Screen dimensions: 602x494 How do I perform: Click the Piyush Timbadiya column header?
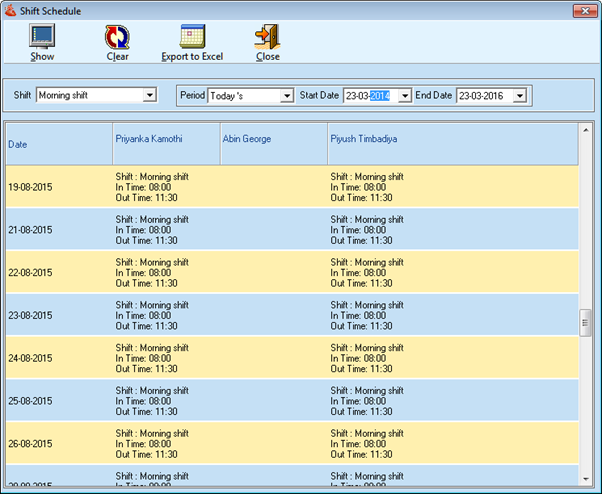point(452,144)
